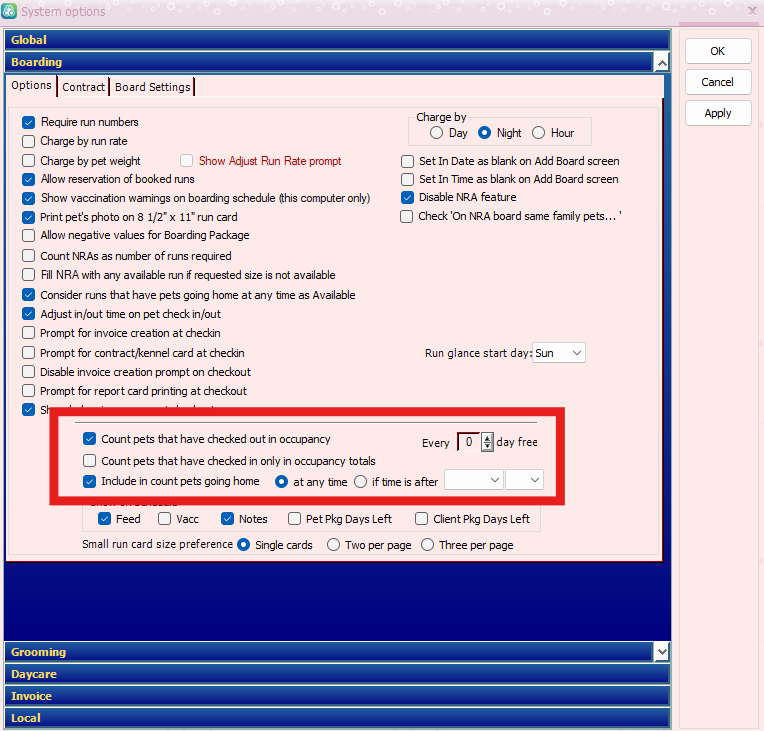This screenshot has height=731, width=764.
Task: Select 'at any time' radio button
Action: coord(282,482)
